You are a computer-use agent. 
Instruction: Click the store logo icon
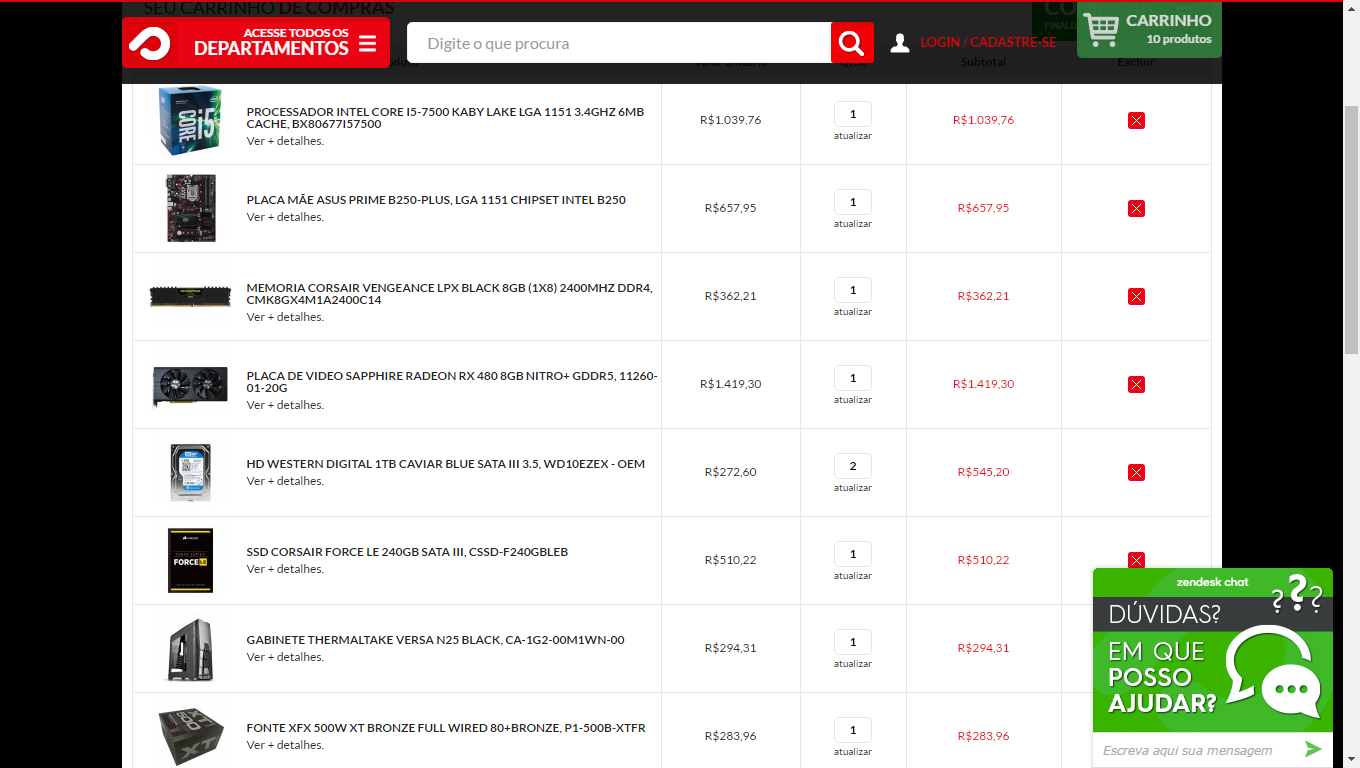[150, 43]
